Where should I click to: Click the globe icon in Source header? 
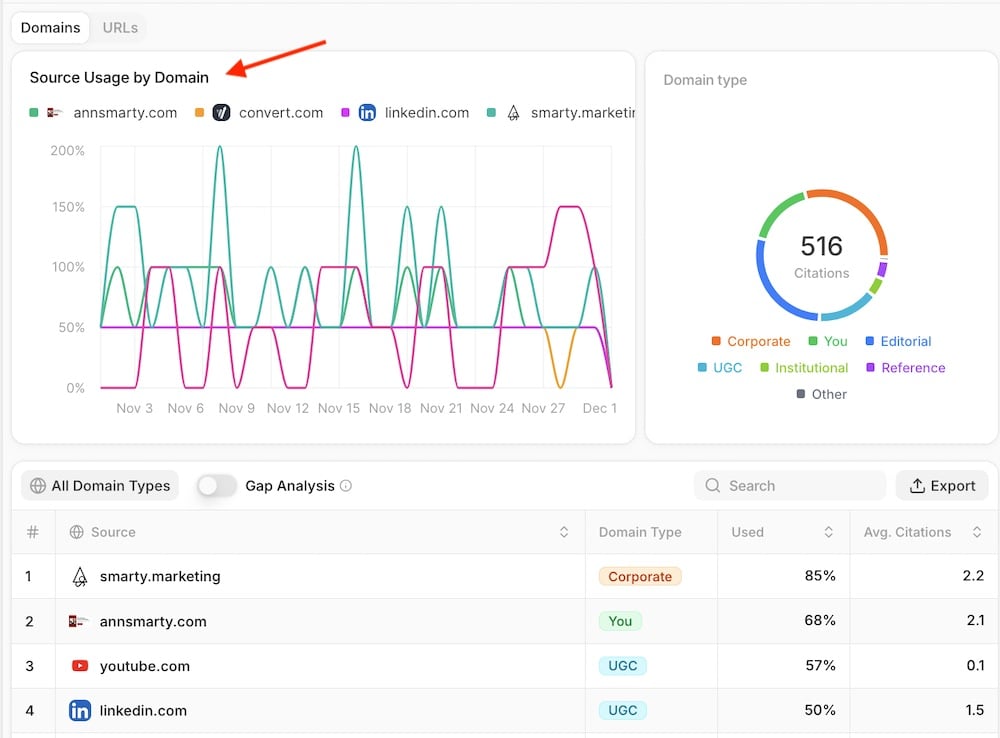[76, 532]
